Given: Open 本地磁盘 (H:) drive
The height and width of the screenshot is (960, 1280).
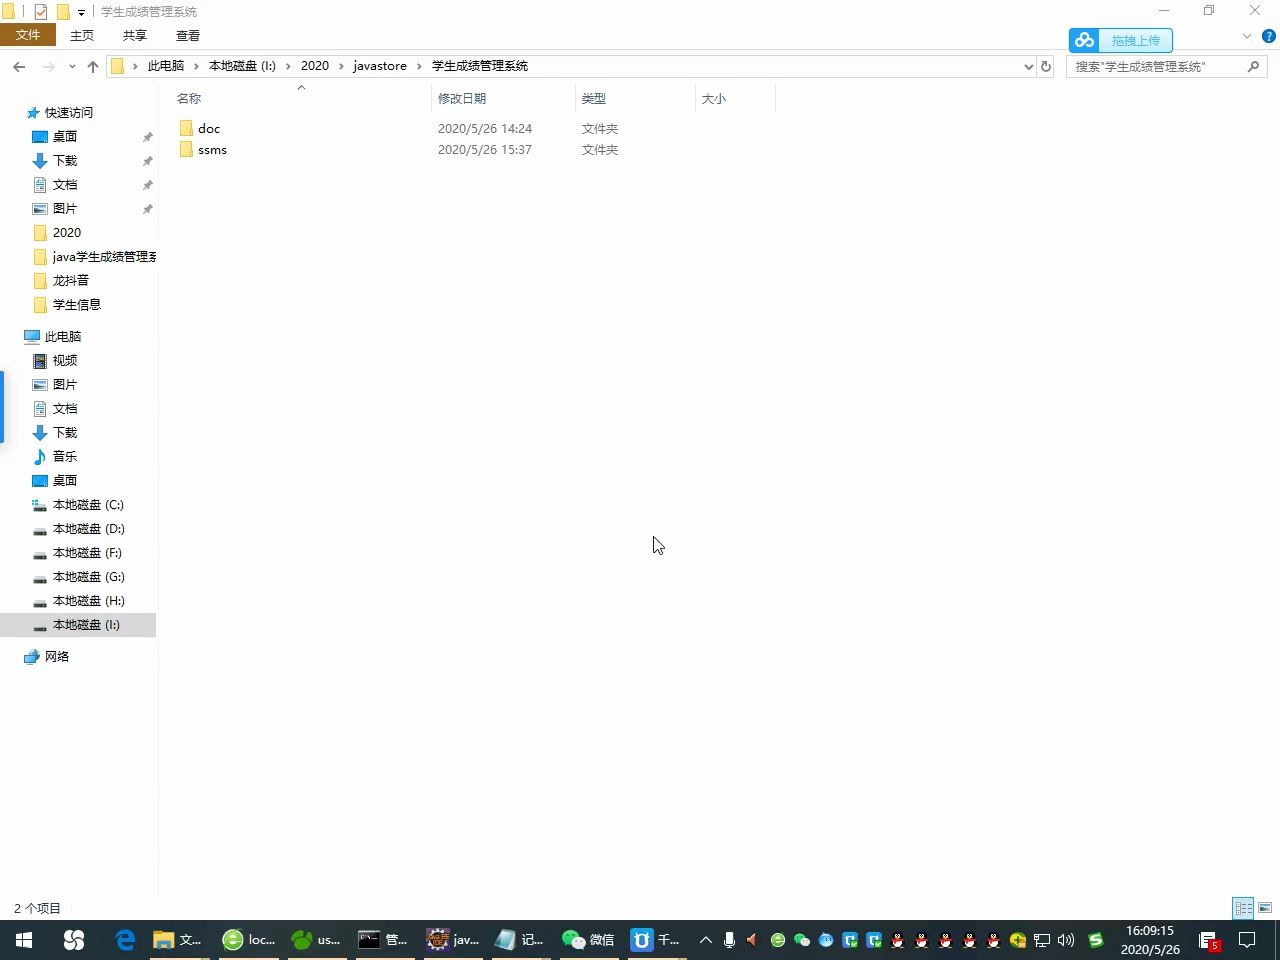Looking at the screenshot, I should (x=89, y=601).
